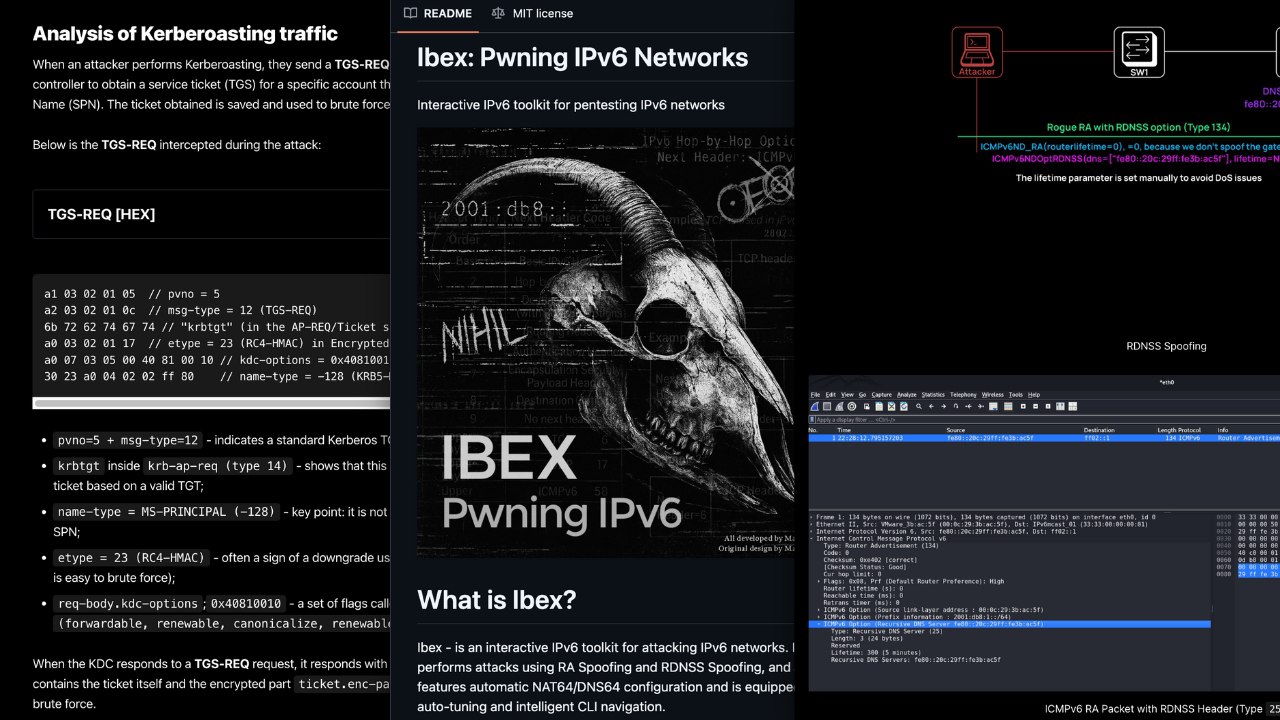Viewport: 1280px width, 720px height.
Task: Open the Wireshark View menu
Action: point(847,395)
